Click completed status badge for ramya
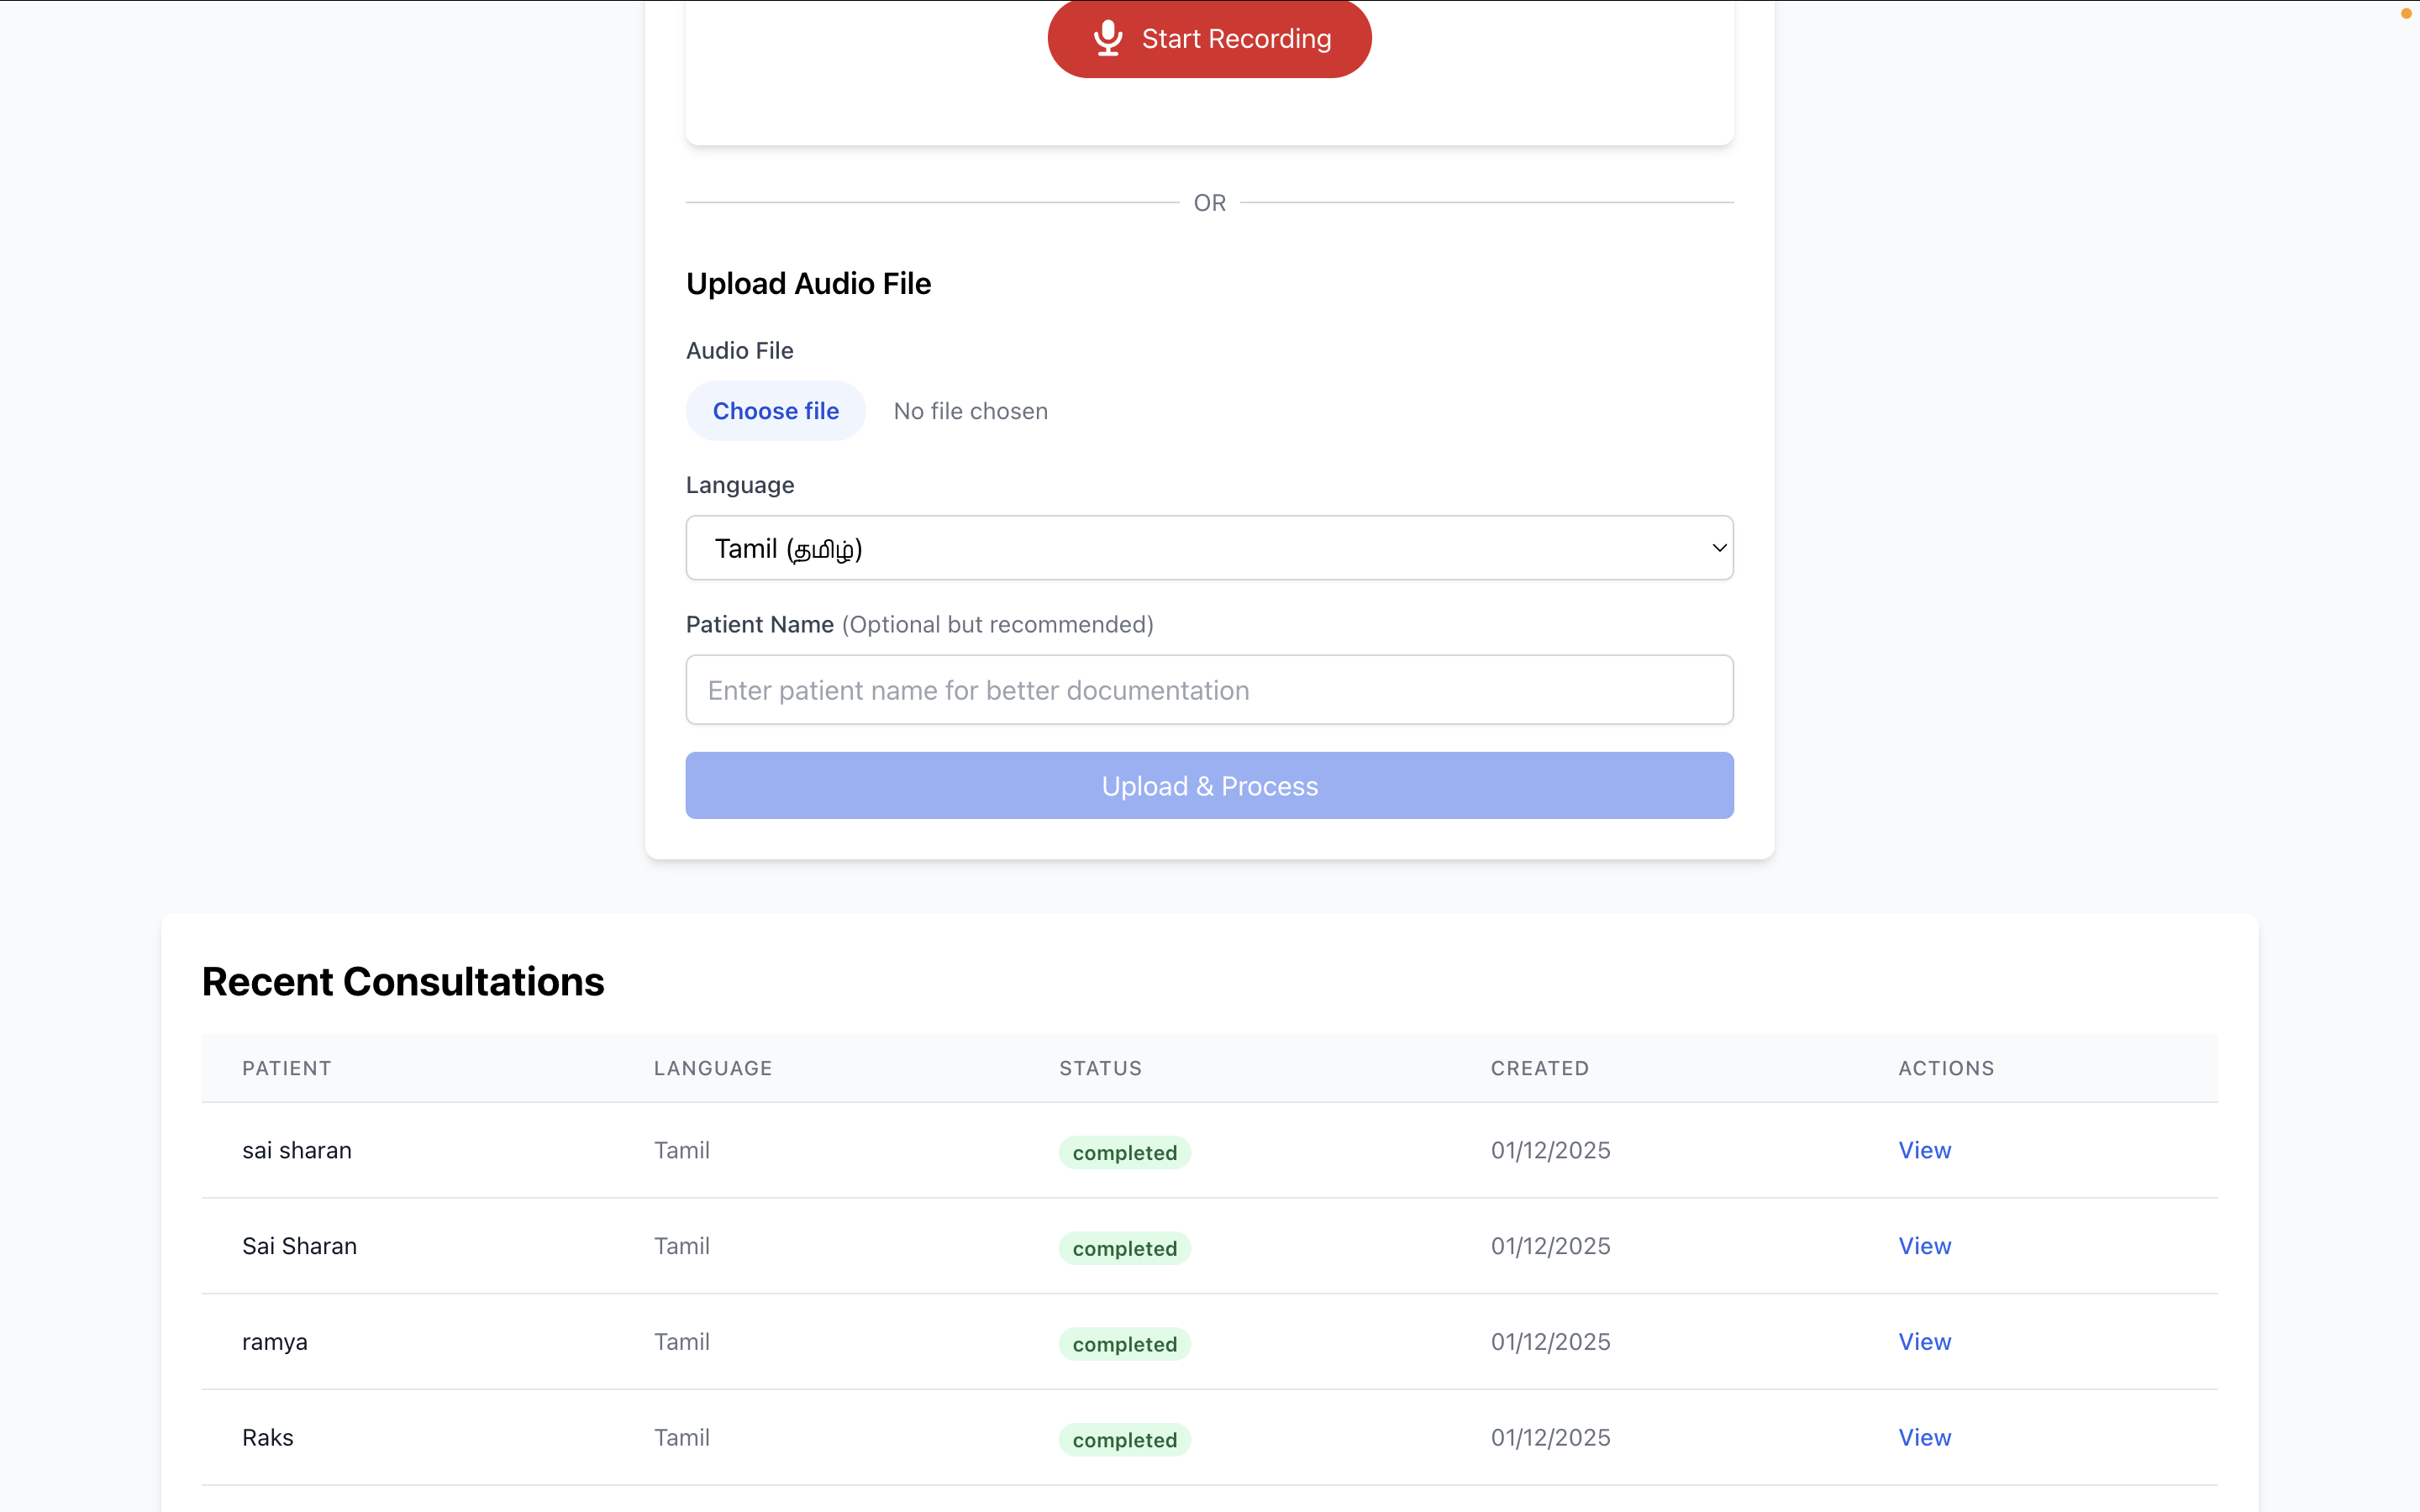Image resolution: width=2420 pixels, height=1512 pixels. point(1124,1344)
